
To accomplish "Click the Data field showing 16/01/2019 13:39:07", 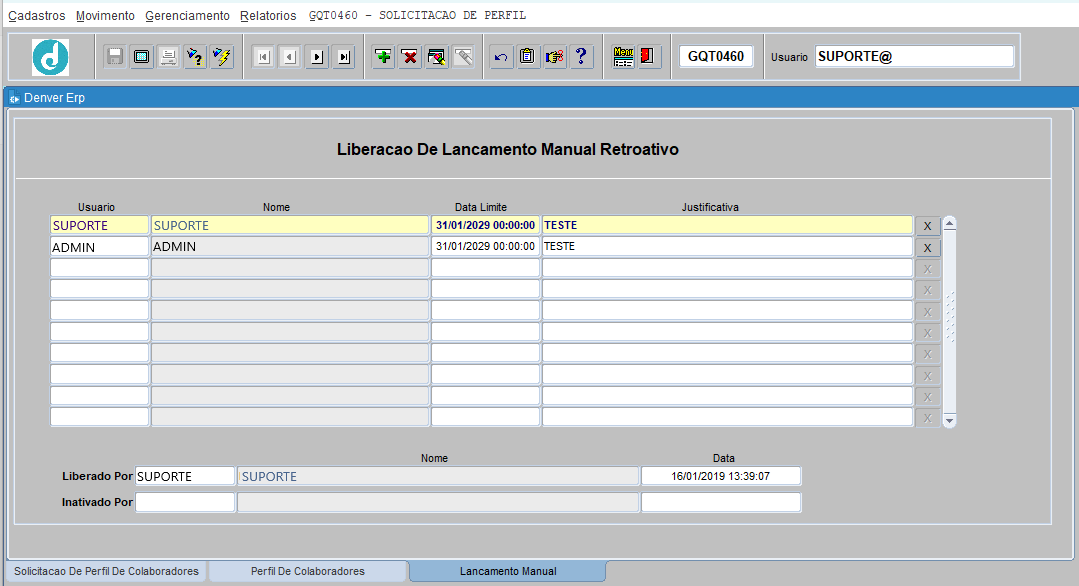I will [721, 476].
